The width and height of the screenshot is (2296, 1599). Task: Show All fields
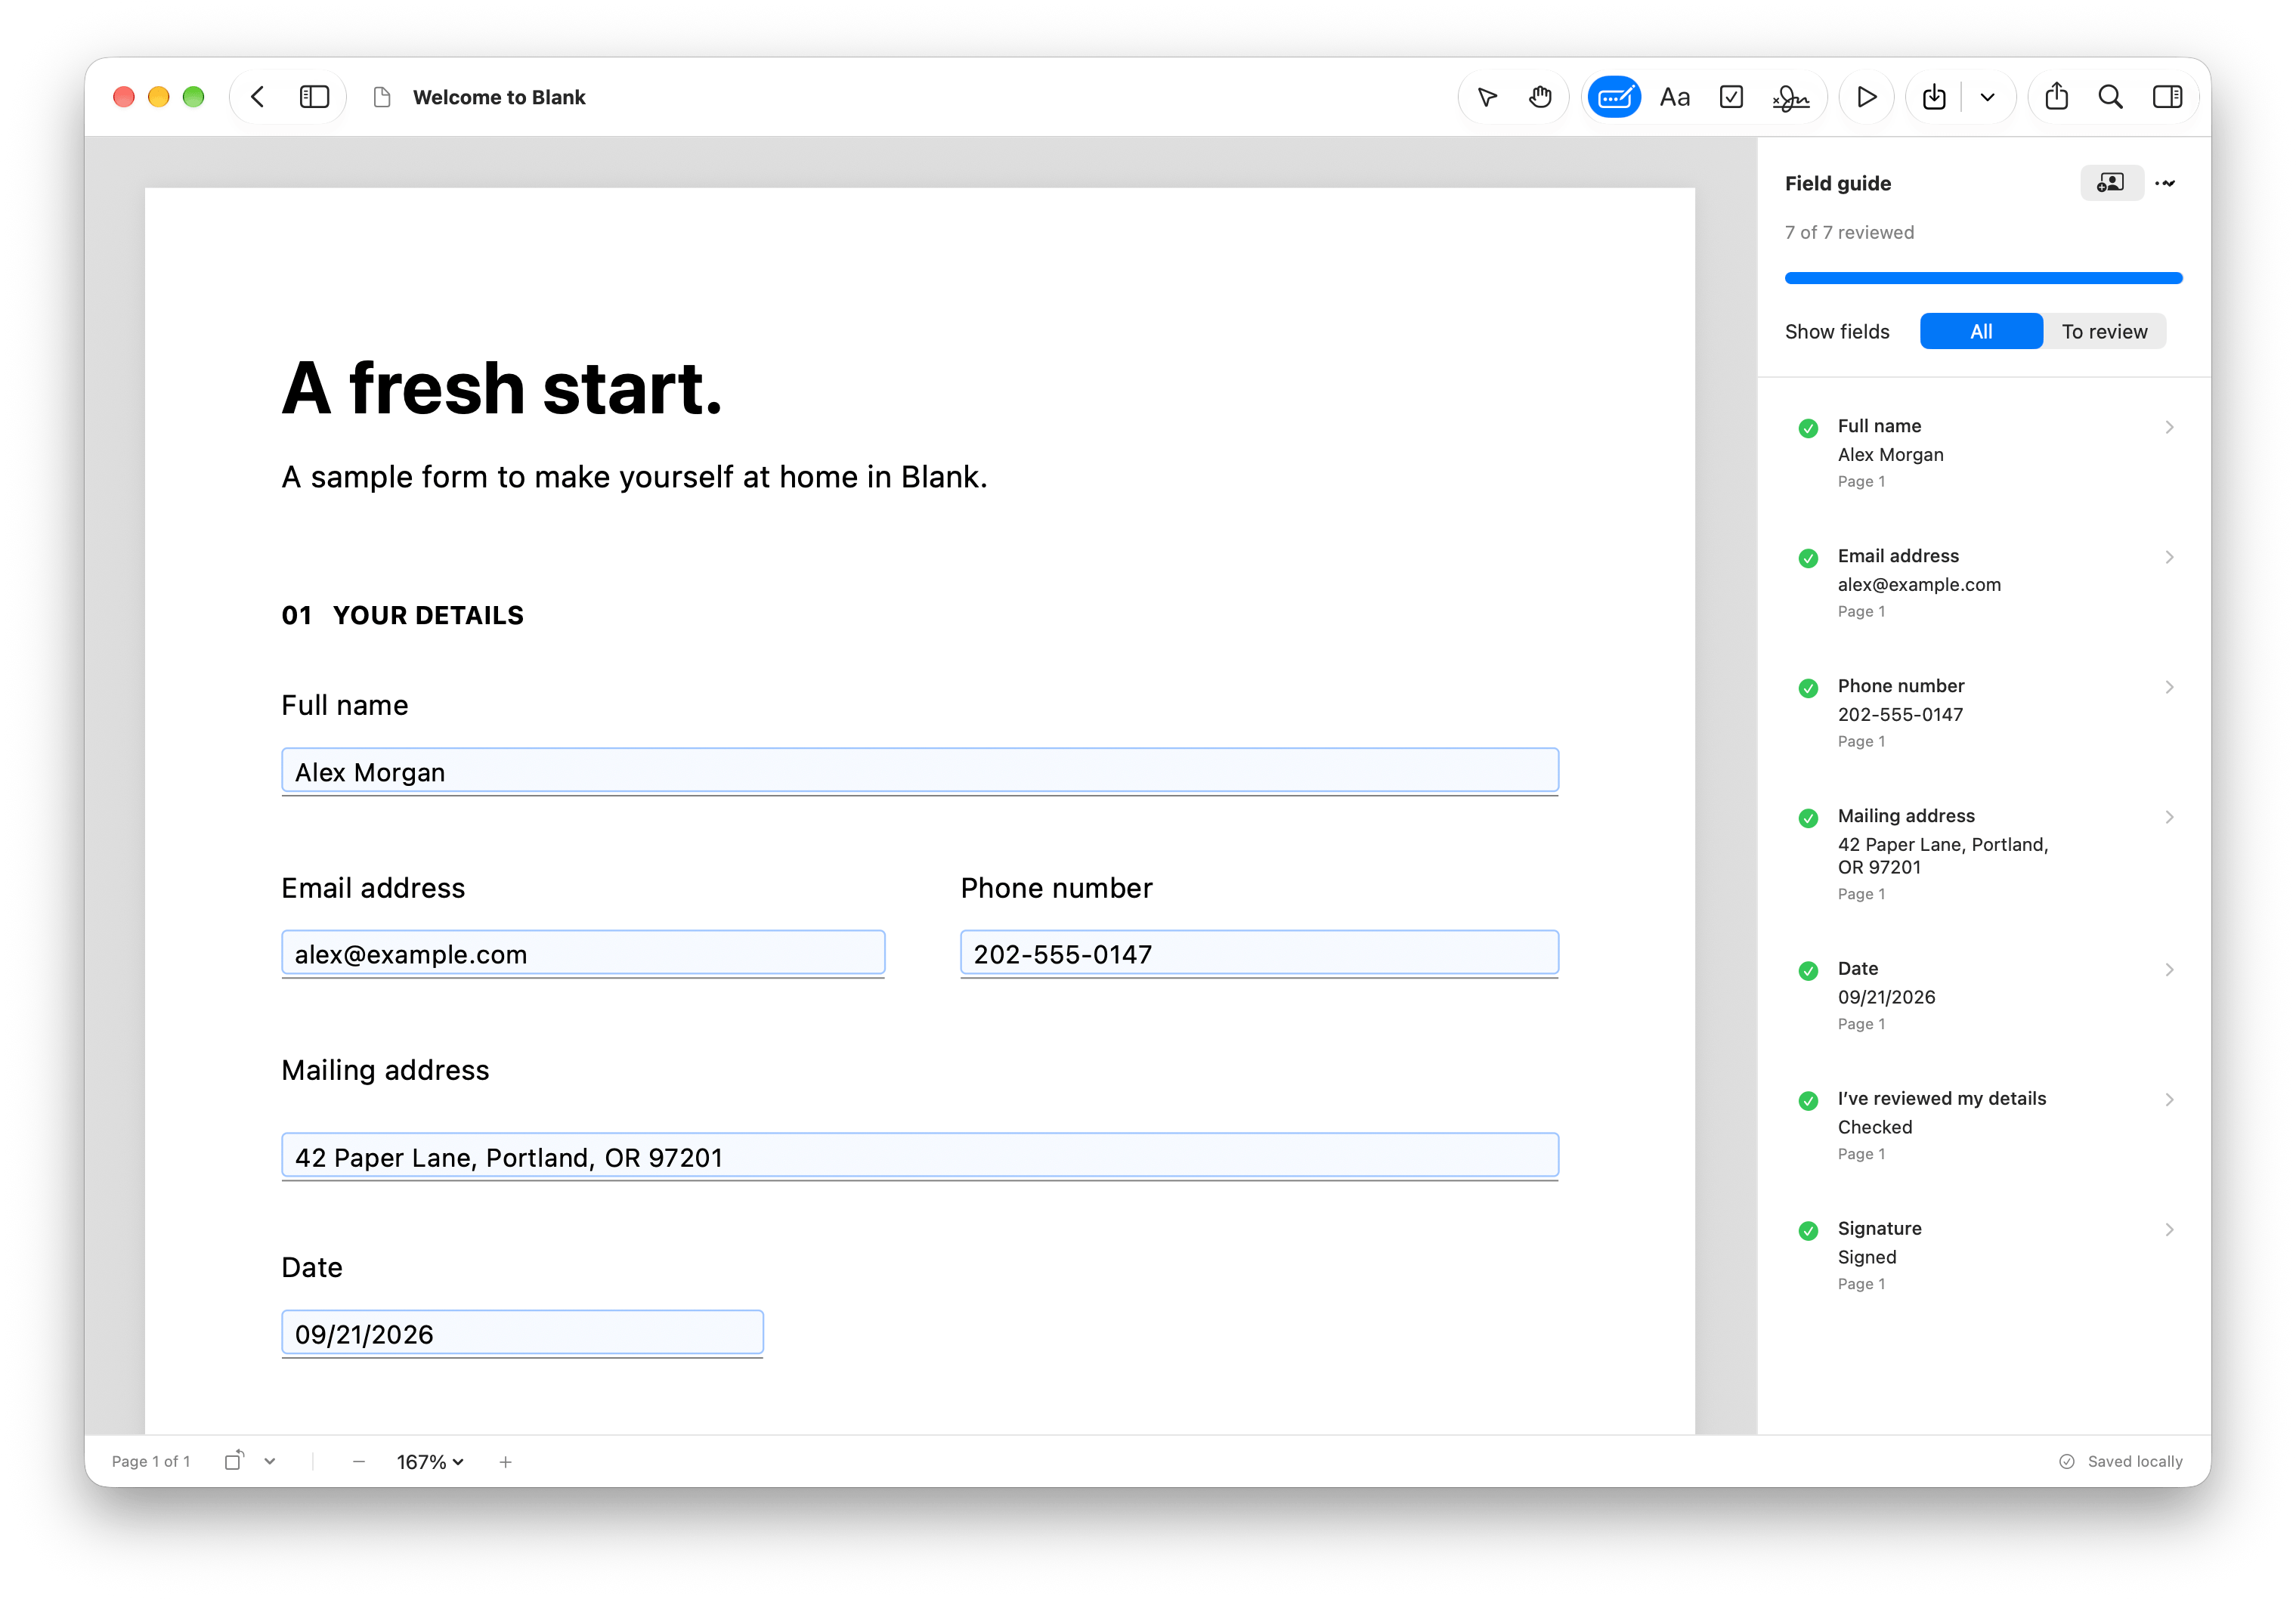pos(1980,331)
